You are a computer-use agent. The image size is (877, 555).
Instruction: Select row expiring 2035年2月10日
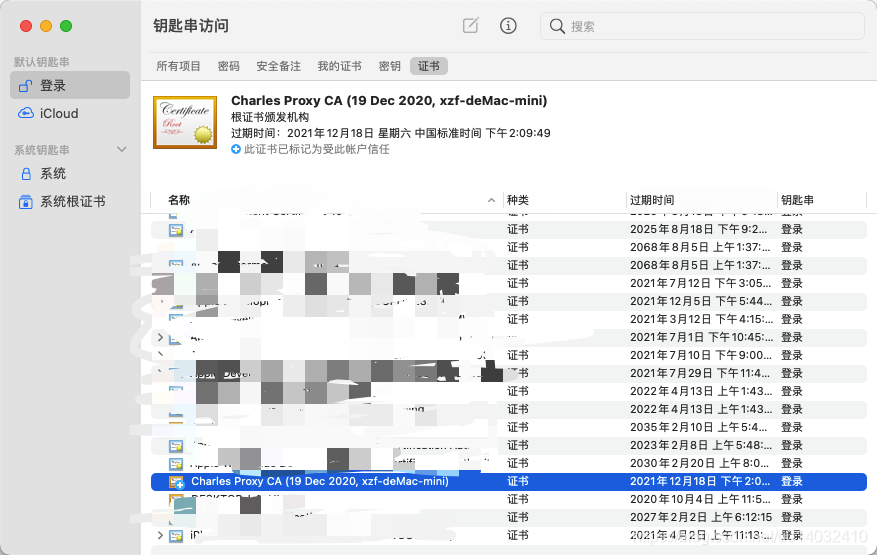click(509, 427)
